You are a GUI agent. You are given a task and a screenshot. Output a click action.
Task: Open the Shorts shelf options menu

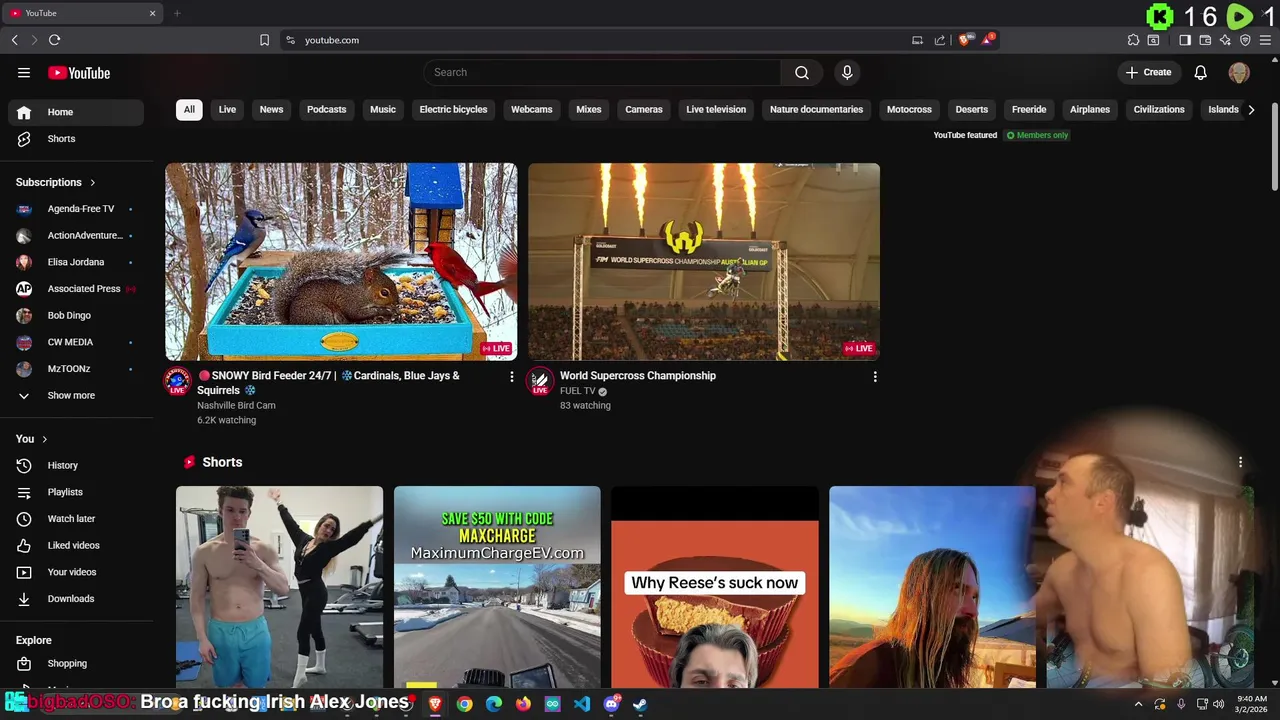[x=1240, y=462]
